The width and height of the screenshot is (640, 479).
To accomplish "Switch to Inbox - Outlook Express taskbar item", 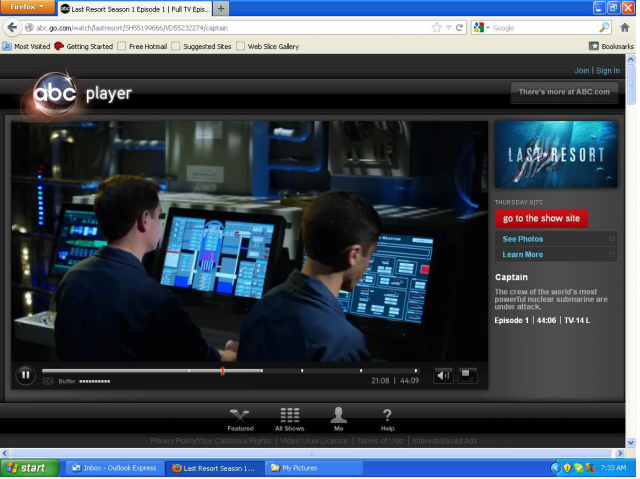I will 115,470.
